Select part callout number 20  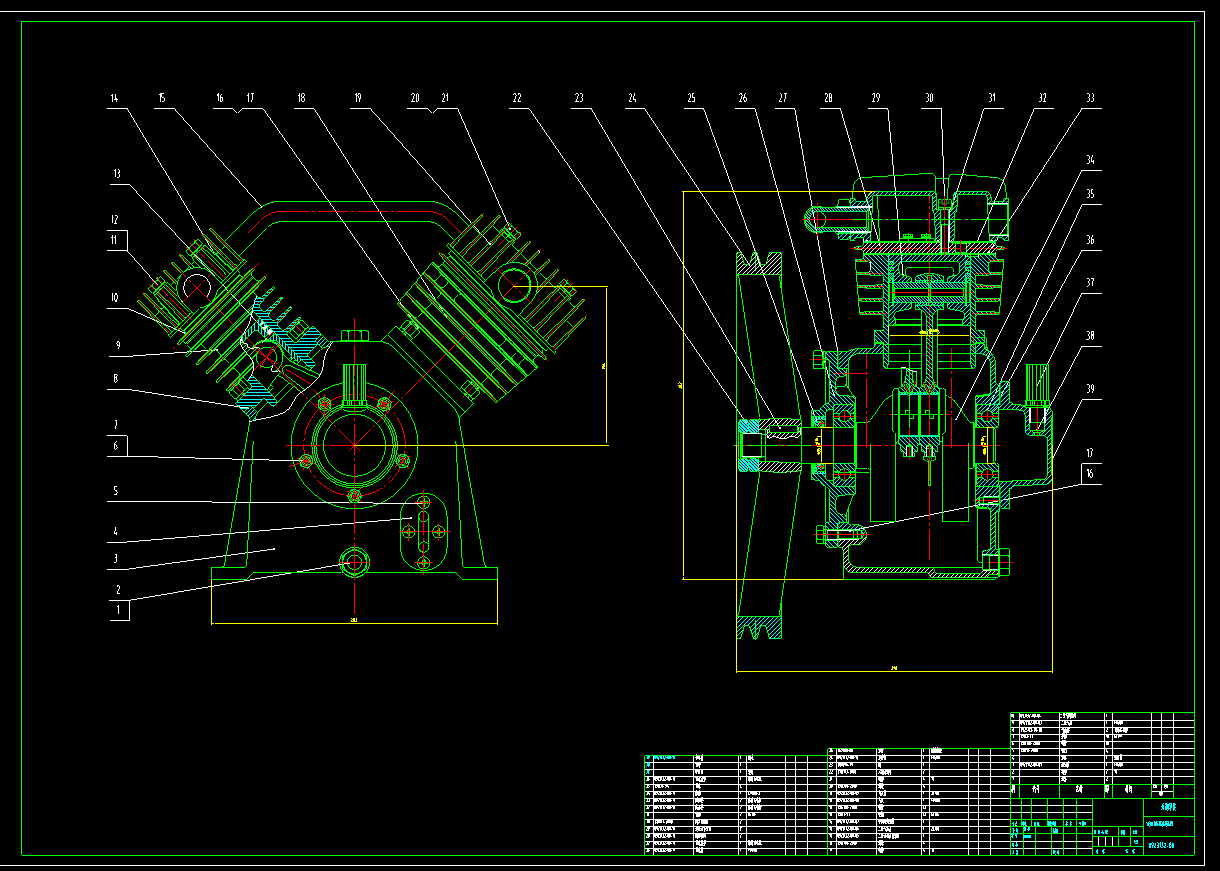coord(415,98)
